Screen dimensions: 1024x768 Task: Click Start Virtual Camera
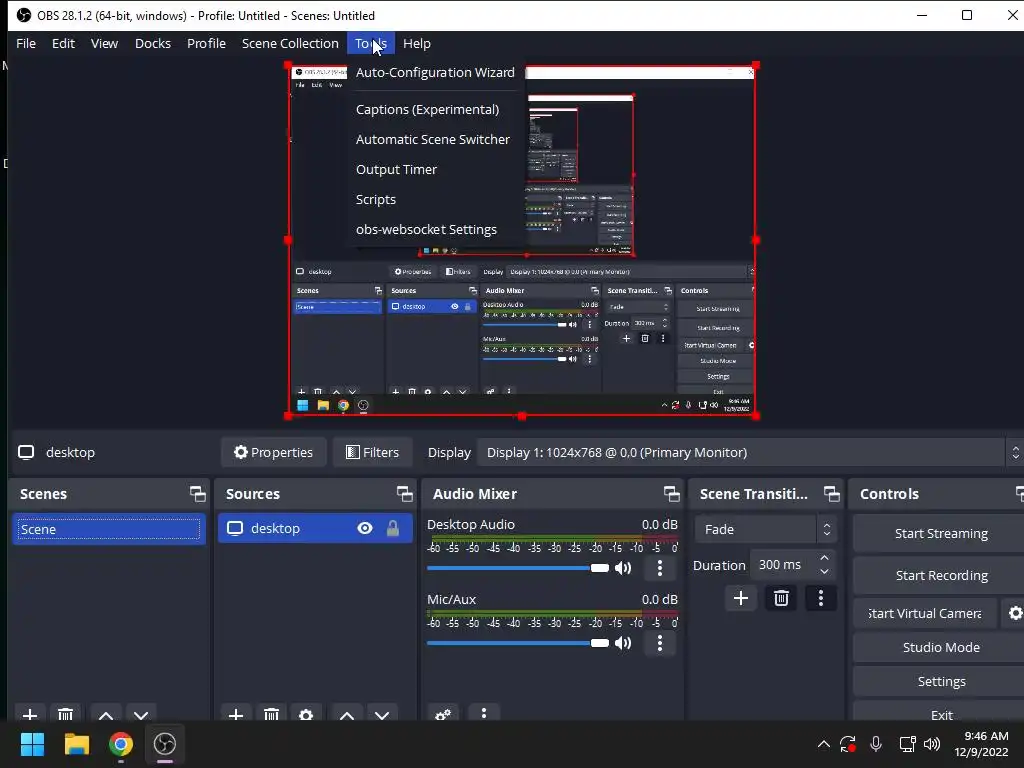(x=925, y=613)
